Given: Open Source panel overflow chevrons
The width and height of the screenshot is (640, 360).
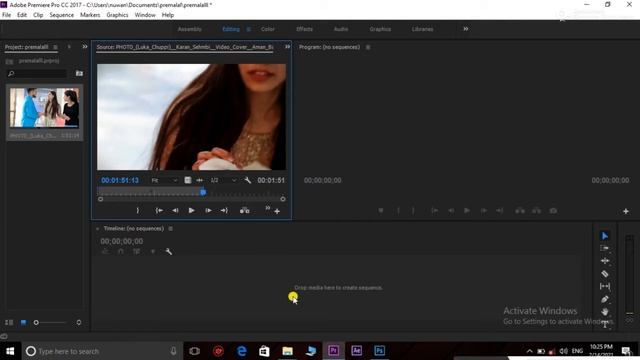Looking at the screenshot, I should [287, 47].
